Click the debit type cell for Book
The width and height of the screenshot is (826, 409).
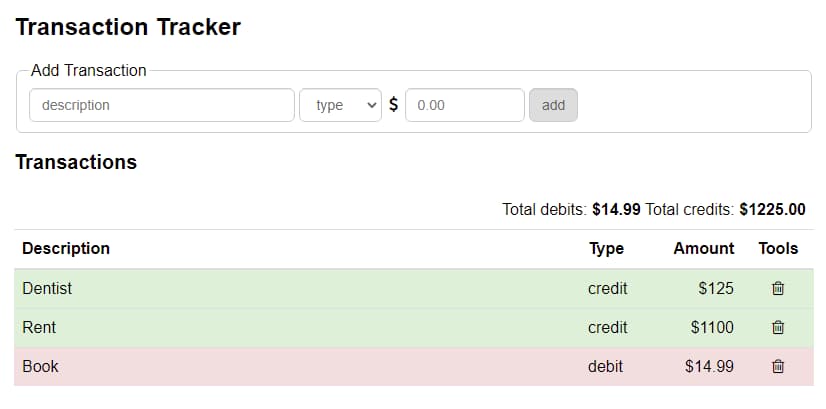[605, 367]
